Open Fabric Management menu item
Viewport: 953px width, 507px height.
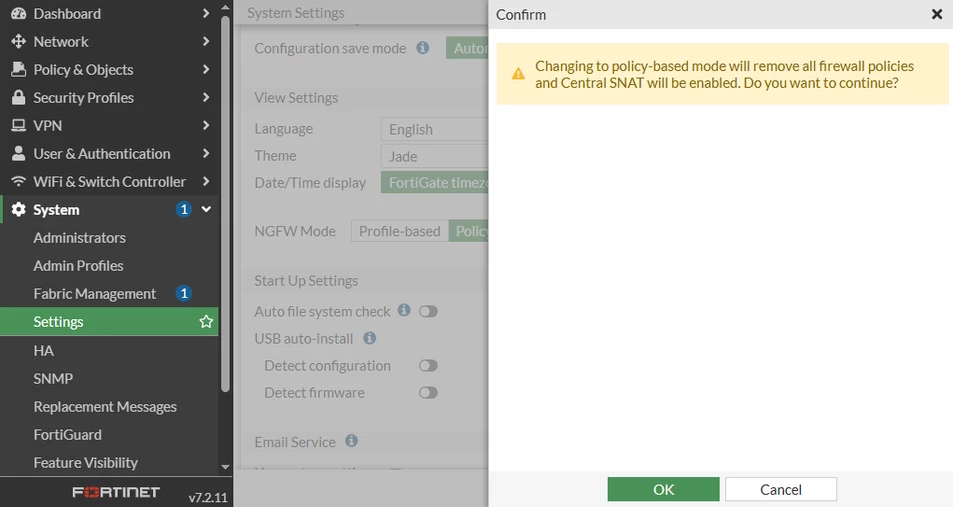coord(95,294)
